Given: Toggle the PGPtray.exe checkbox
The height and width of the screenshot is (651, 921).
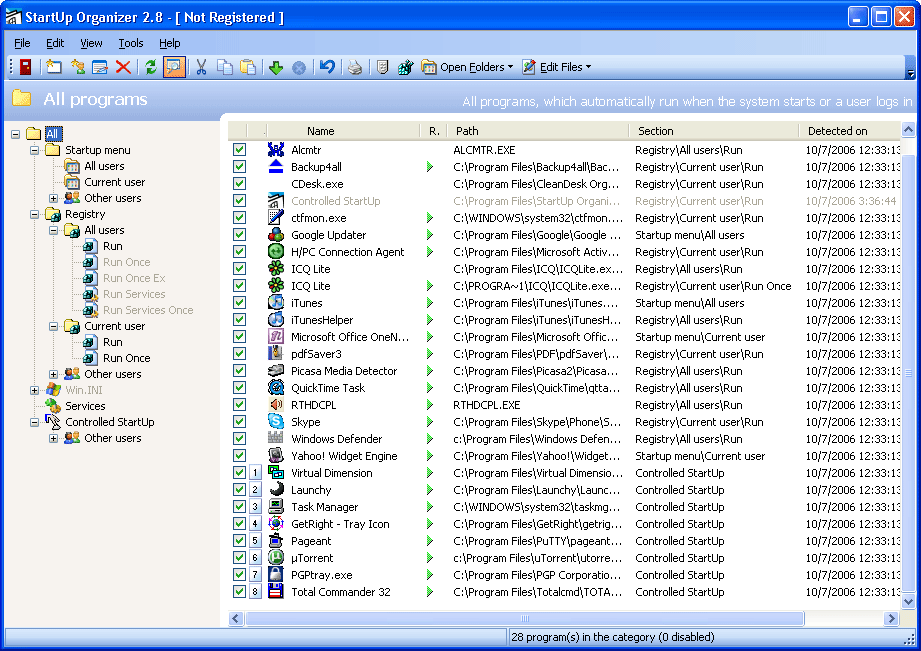Looking at the screenshot, I should click(239, 575).
